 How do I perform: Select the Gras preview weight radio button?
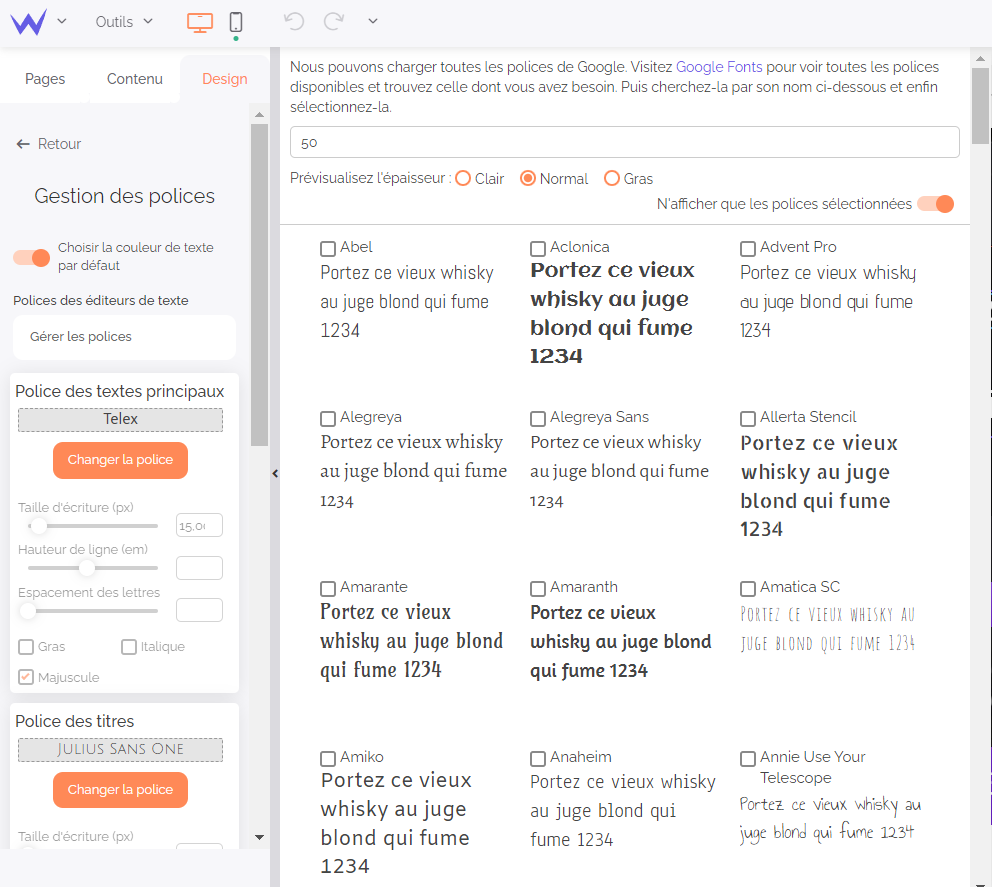pyautogui.click(x=611, y=178)
